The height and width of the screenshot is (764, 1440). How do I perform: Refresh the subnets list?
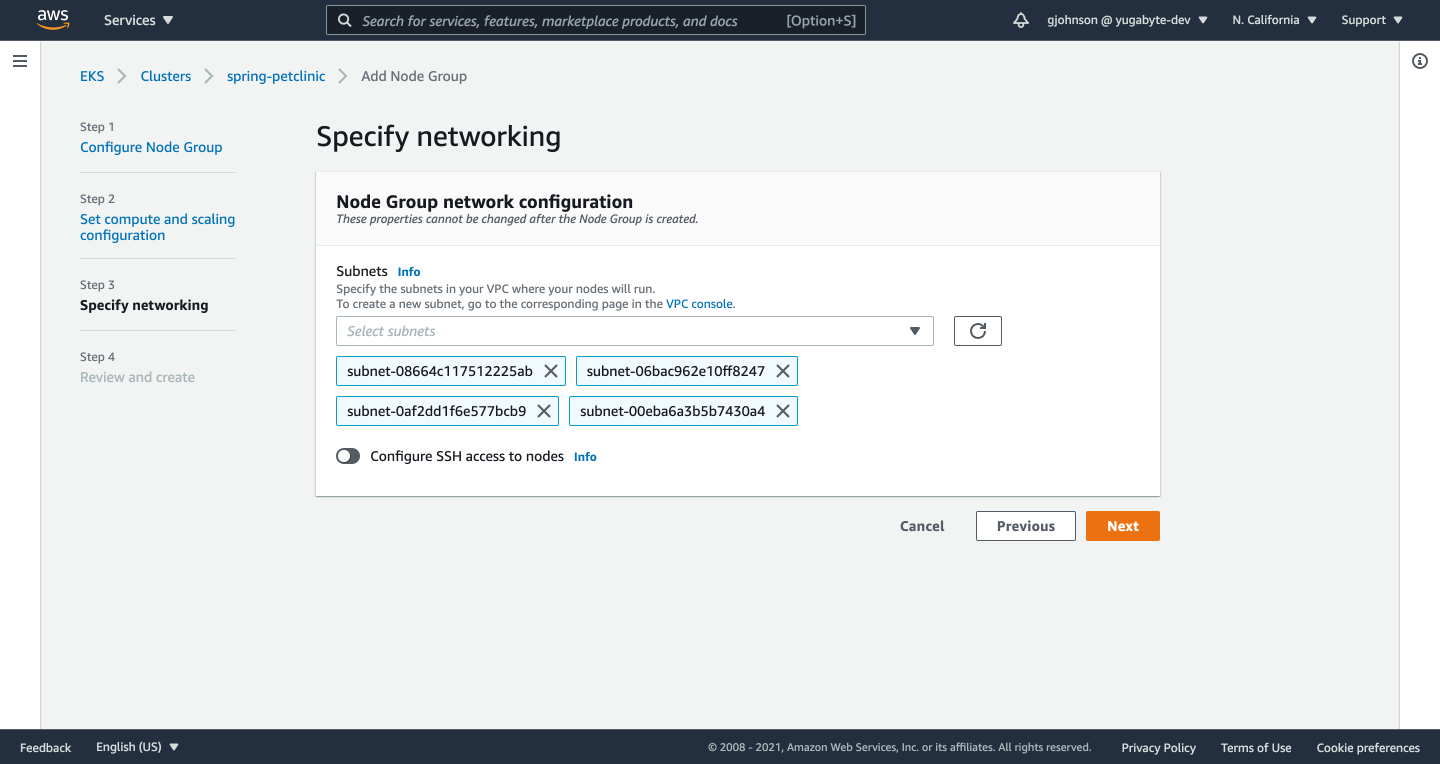[977, 330]
